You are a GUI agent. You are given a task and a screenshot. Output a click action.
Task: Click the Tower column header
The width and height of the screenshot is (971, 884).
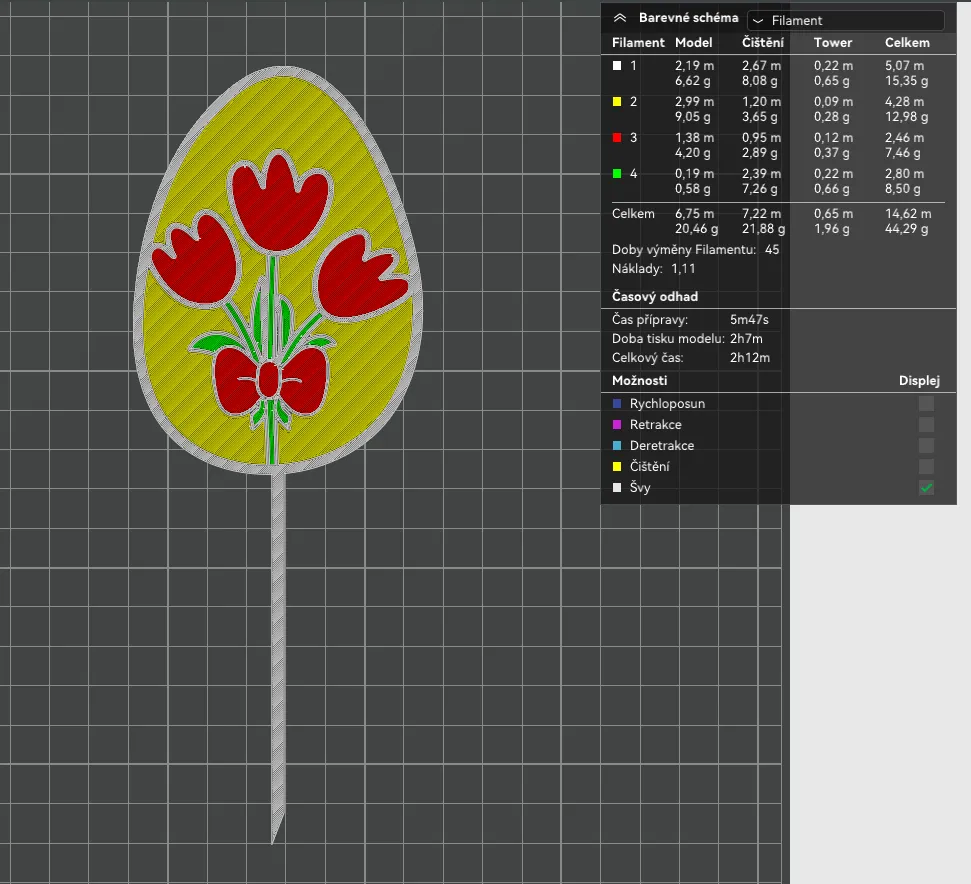pyautogui.click(x=832, y=42)
